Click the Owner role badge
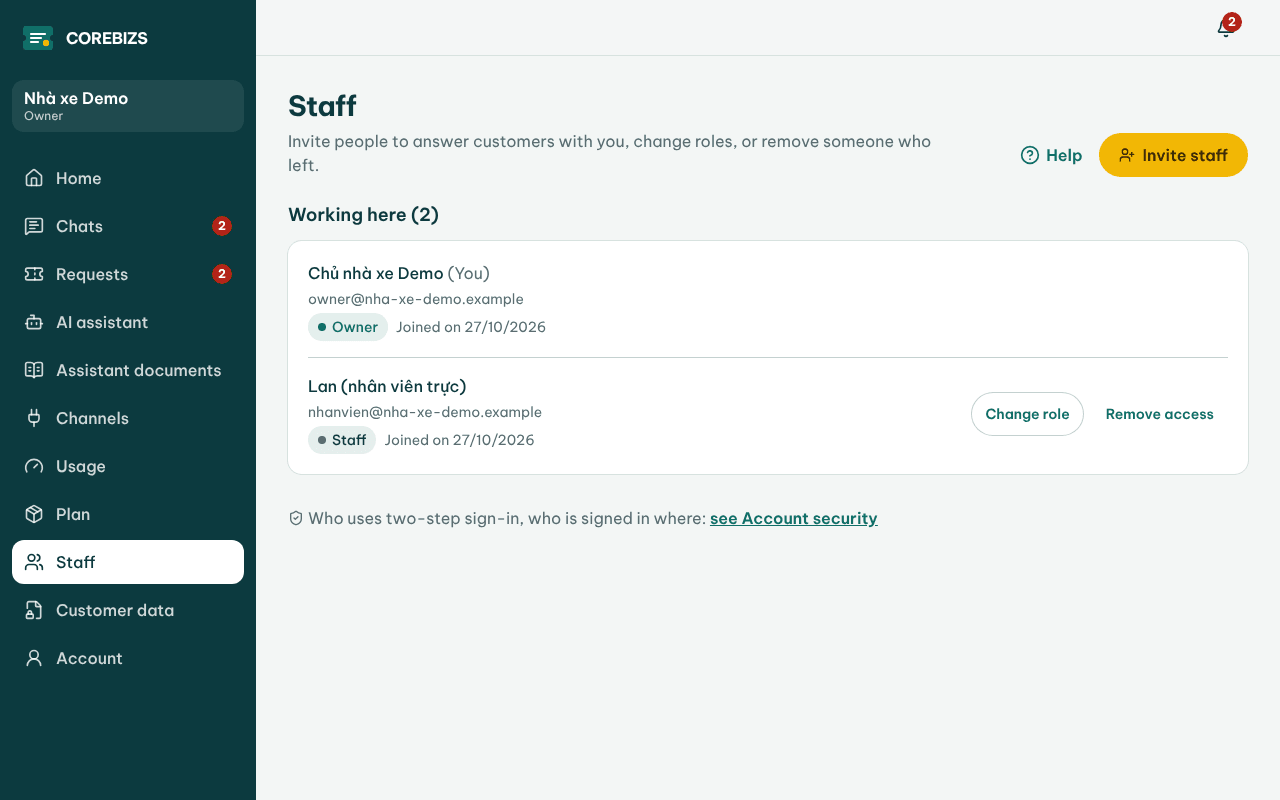 pyautogui.click(x=348, y=327)
